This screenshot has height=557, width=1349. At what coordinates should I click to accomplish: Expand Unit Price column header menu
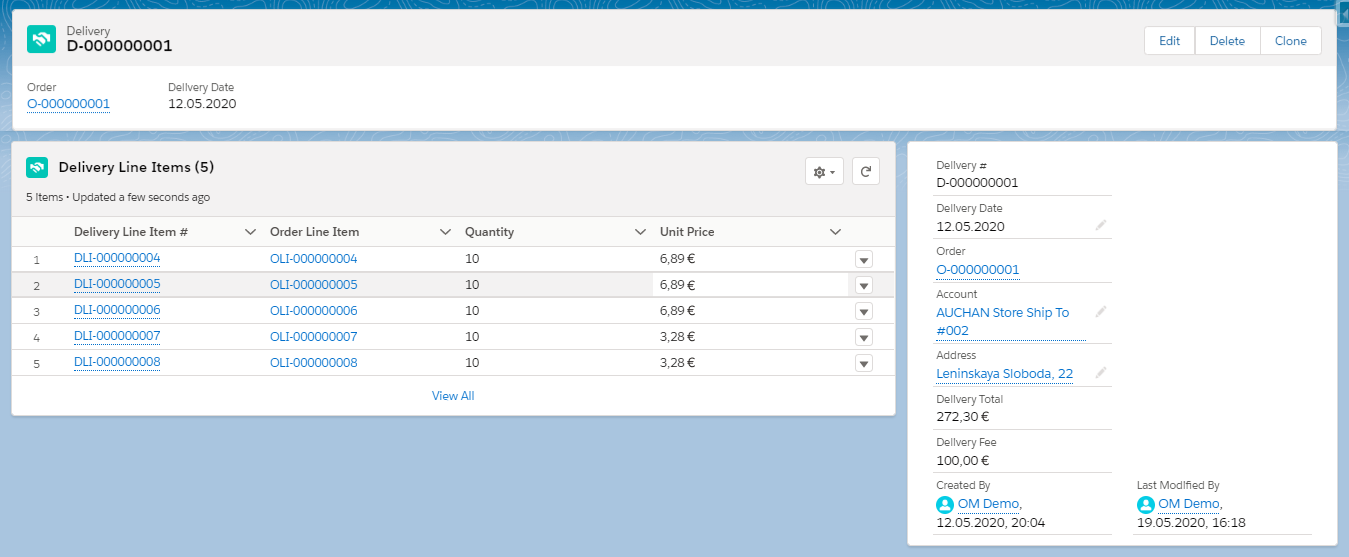coord(835,232)
